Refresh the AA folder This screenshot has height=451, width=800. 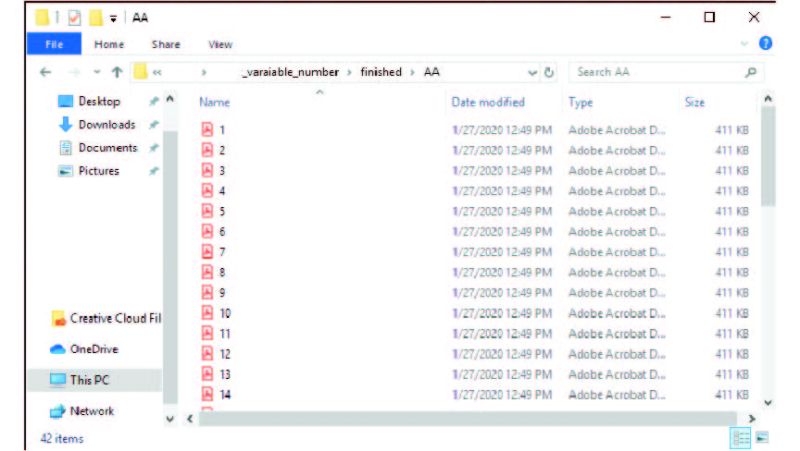[549, 72]
